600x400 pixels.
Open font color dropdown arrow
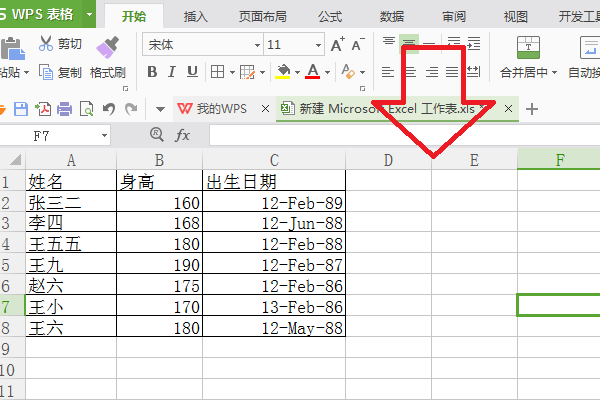tap(327, 72)
